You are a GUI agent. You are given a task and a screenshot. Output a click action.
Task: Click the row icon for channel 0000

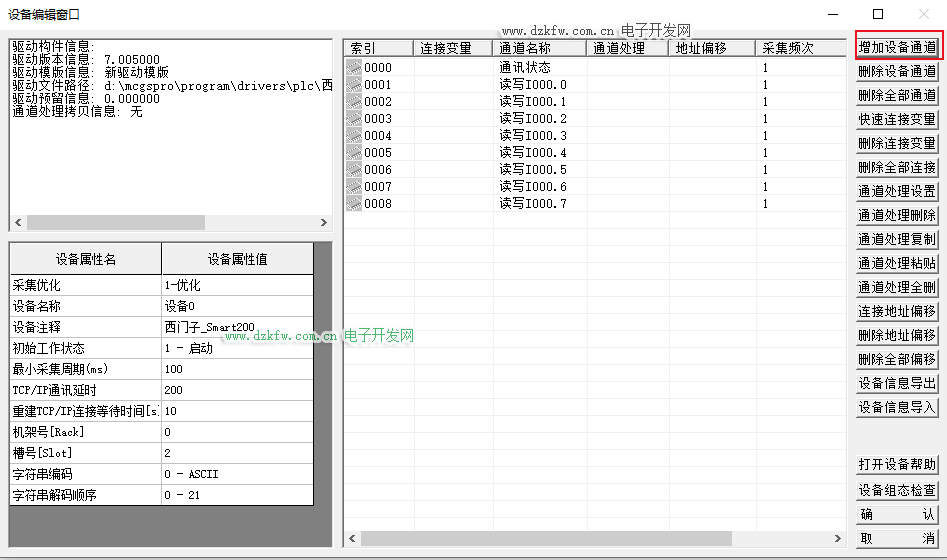coord(353,68)
